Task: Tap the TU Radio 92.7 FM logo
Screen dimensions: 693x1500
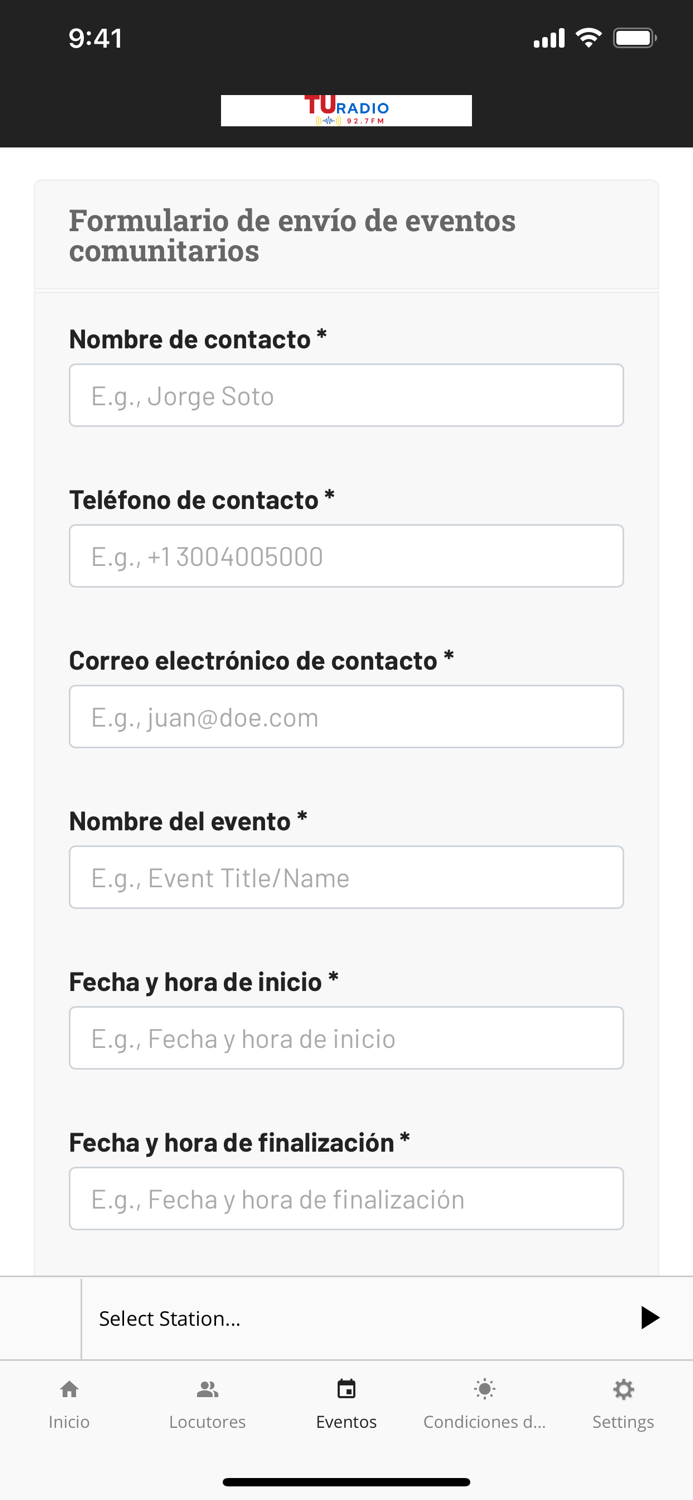Action: point(346,110)
